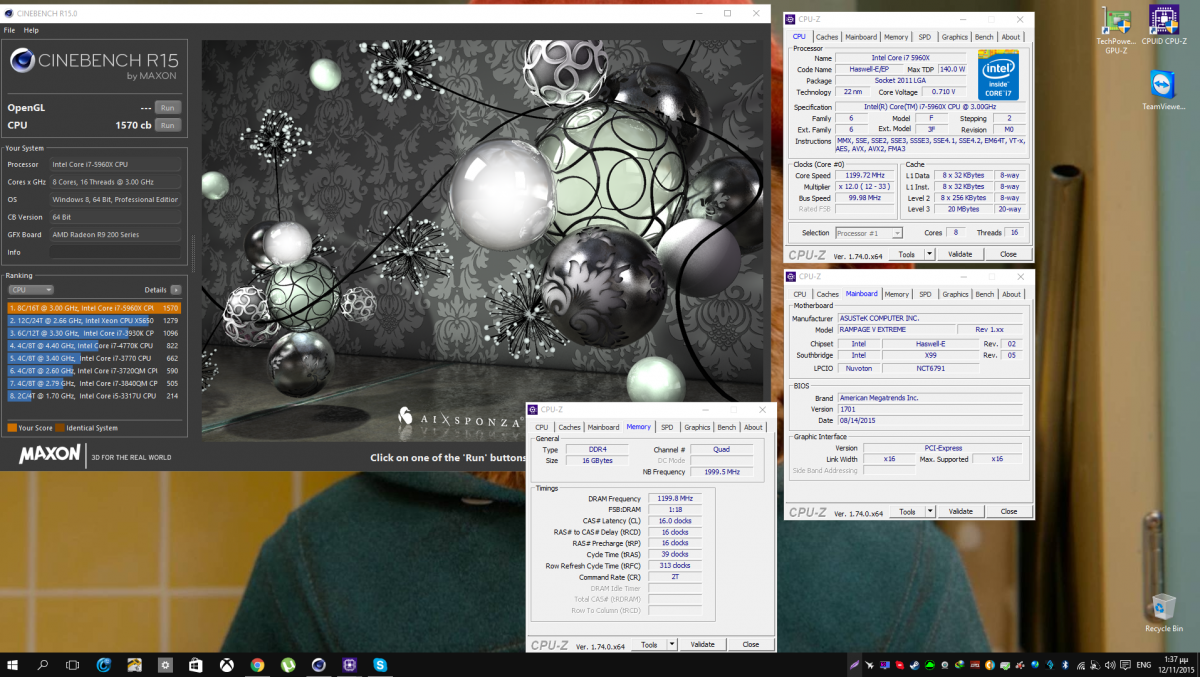Select the i5-3317U ranking row
This screenshot has height=677, width=1200.
(95, 396)
